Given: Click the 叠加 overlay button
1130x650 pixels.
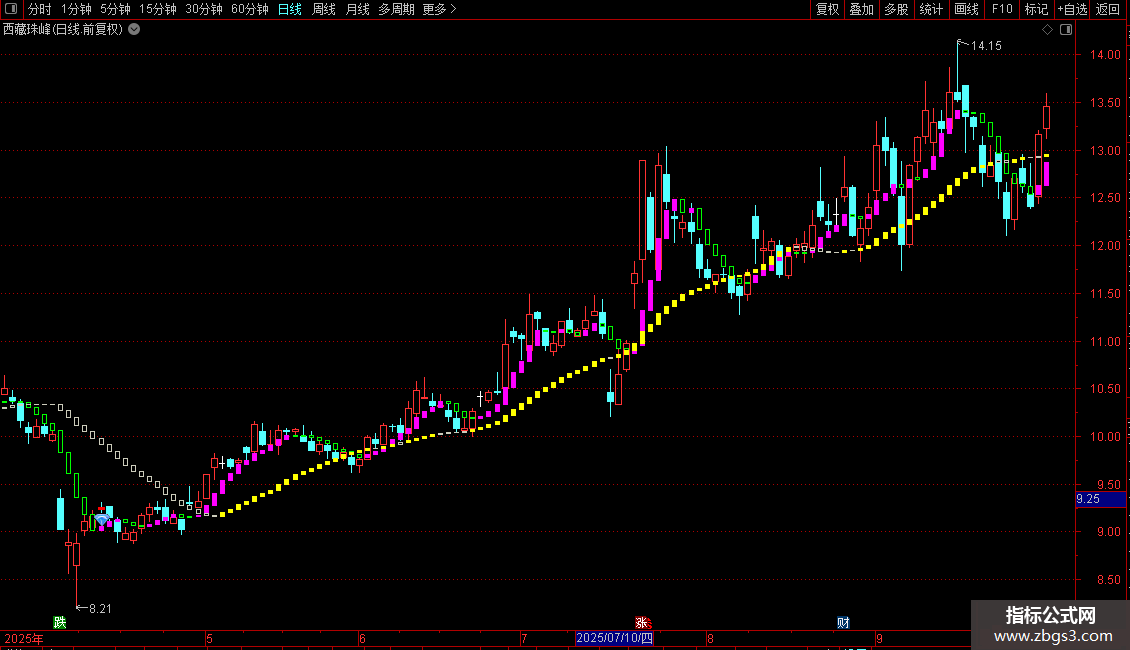Looking at the screenshot, I should (x=861, y=9).
